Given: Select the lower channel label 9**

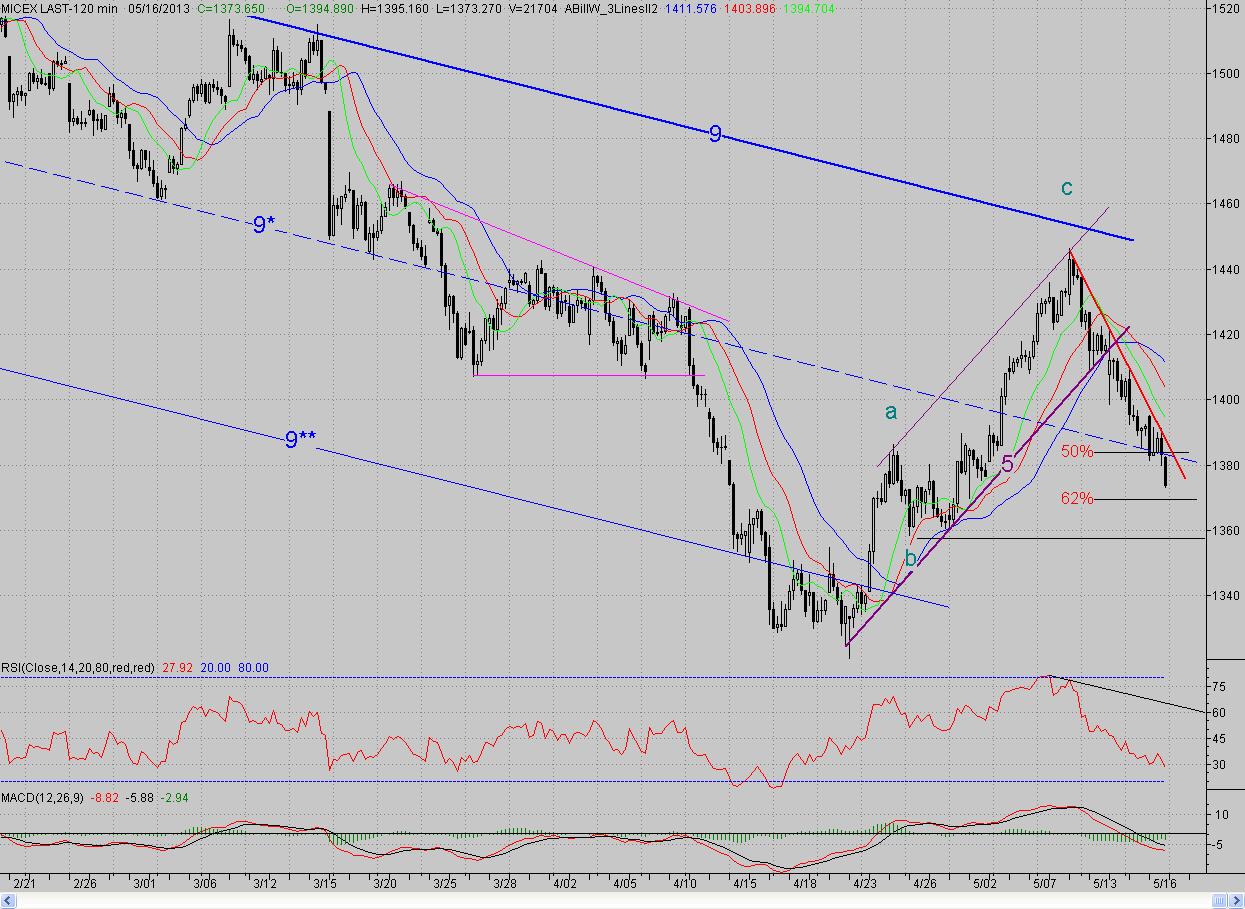Looking at the screenshot, I should (299, 439).
